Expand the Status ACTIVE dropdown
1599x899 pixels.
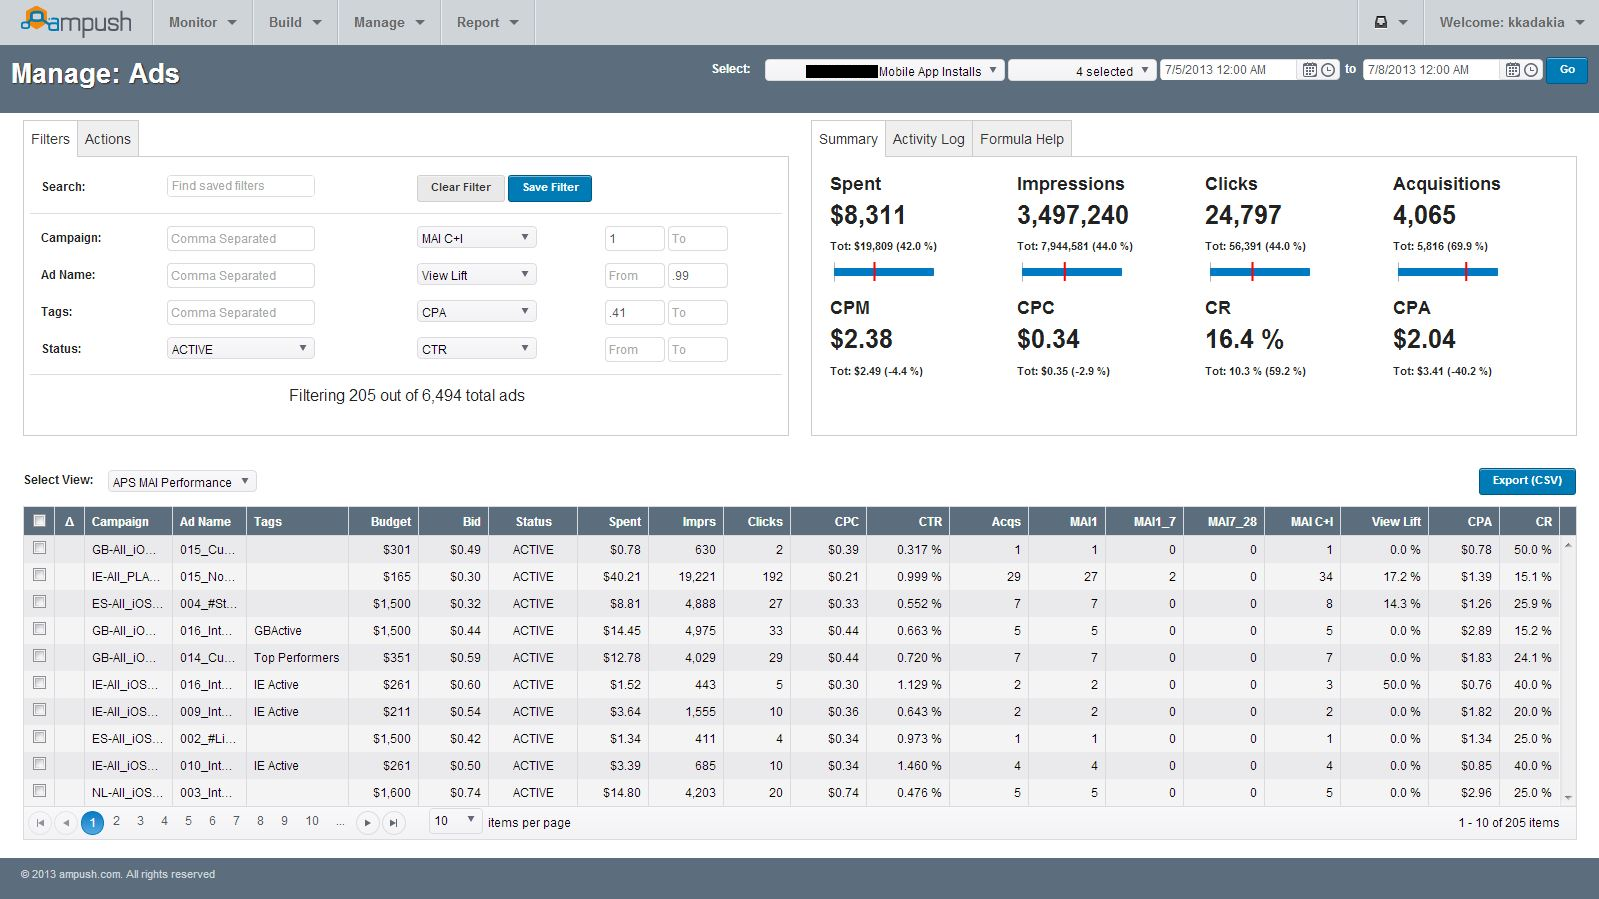click(240, 349)
